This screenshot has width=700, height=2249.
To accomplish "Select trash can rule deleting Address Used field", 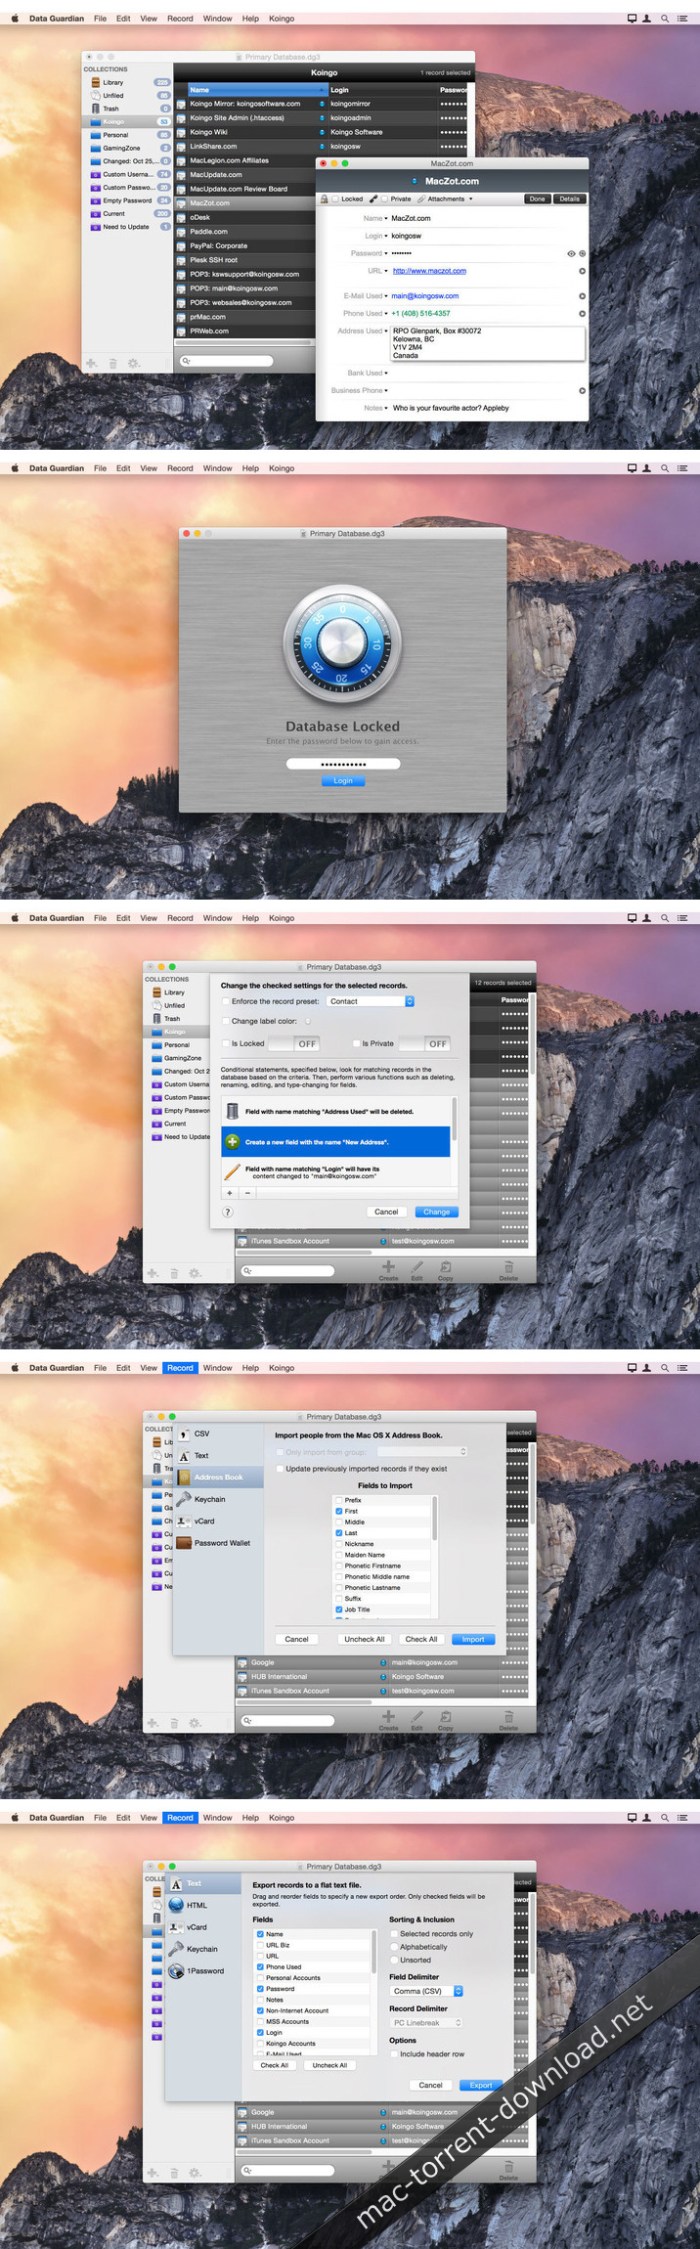I will 337,1112.
